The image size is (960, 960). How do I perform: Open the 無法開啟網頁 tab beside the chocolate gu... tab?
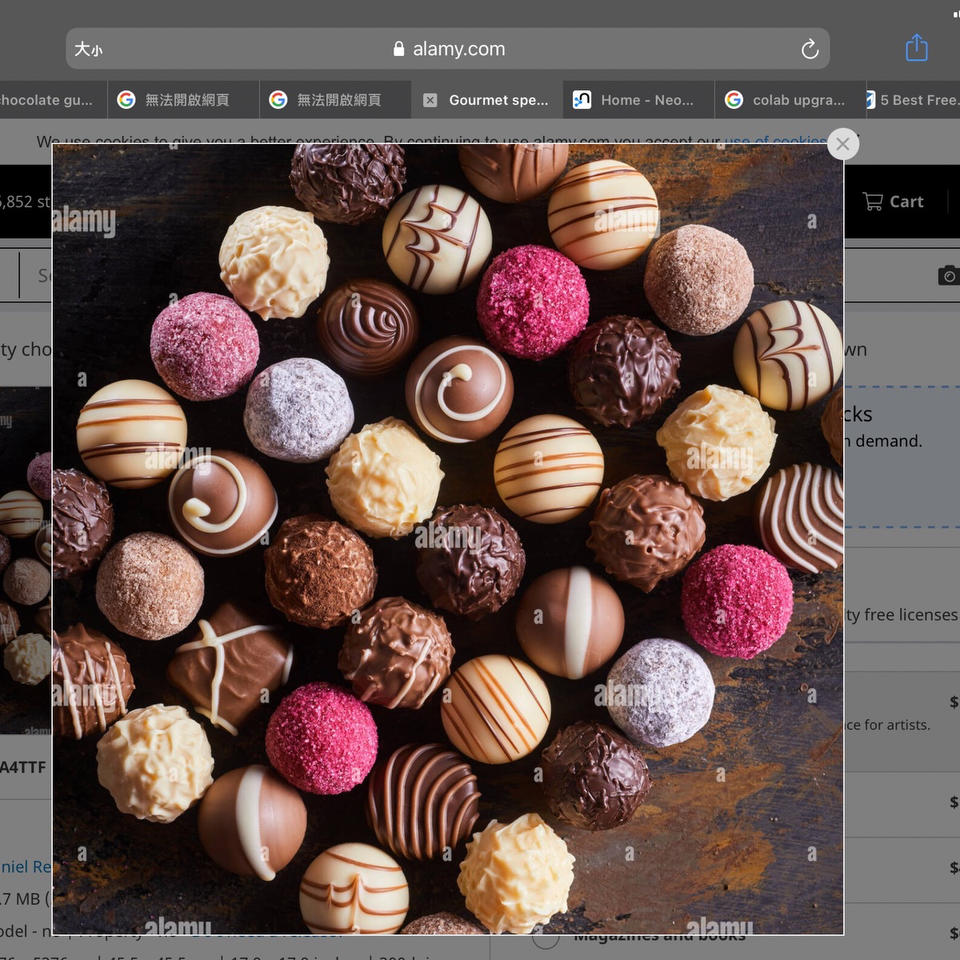184,100
